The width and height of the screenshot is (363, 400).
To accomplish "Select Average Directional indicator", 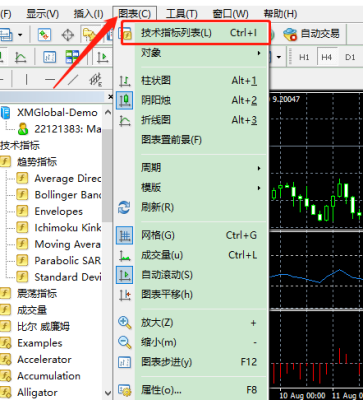I will [68, 178].
